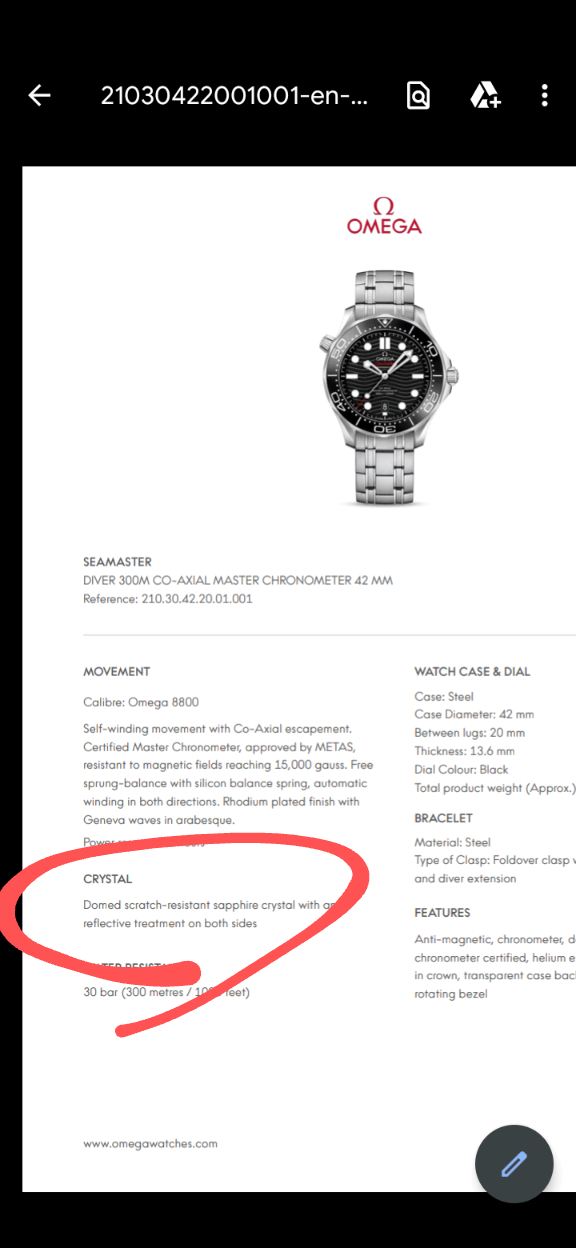Tap the 30 bar water resistance text

tap(166, 992)
